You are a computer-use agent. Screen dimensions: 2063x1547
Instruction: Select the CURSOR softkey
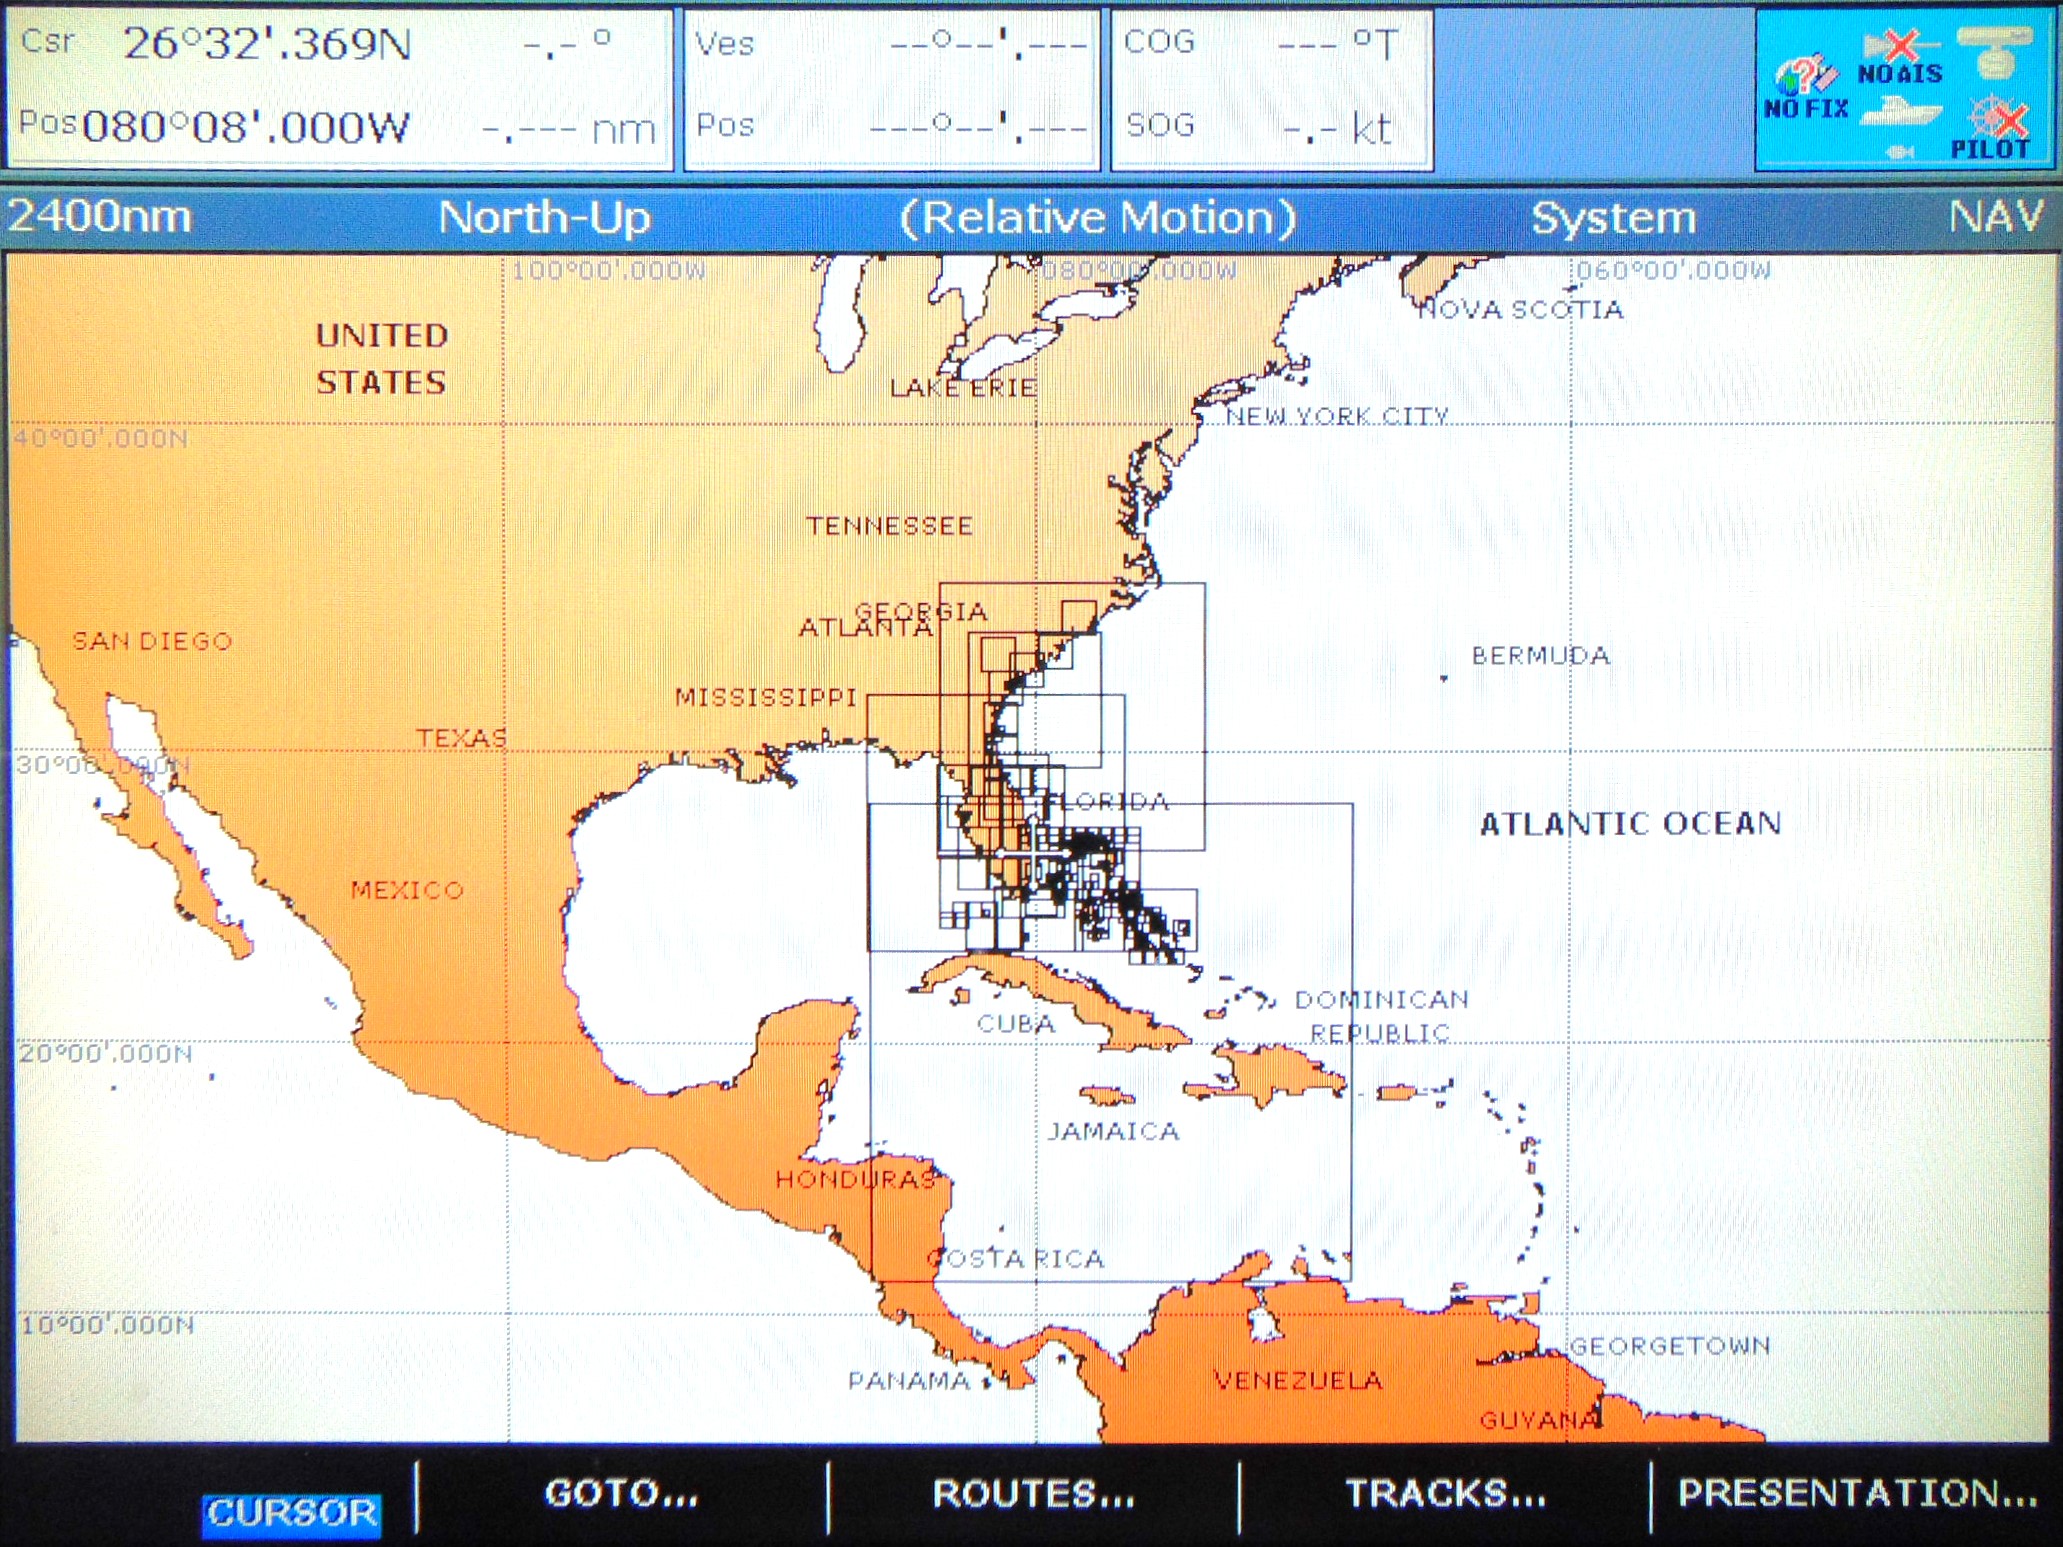[x=291, y=1513]
